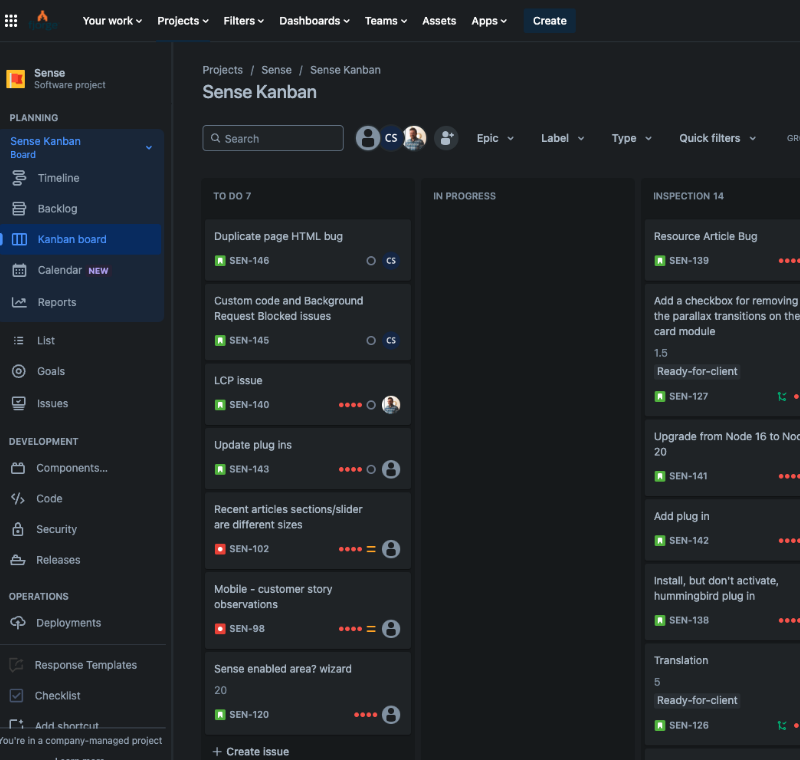Go to Projects breadcrumb link
800x760 pixels.
(222, 70)
